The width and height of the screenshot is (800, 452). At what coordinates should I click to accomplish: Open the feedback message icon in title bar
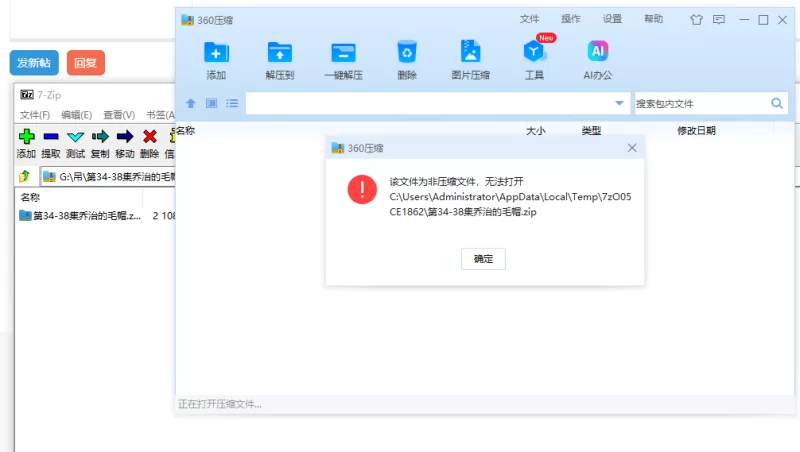[719, 20]
